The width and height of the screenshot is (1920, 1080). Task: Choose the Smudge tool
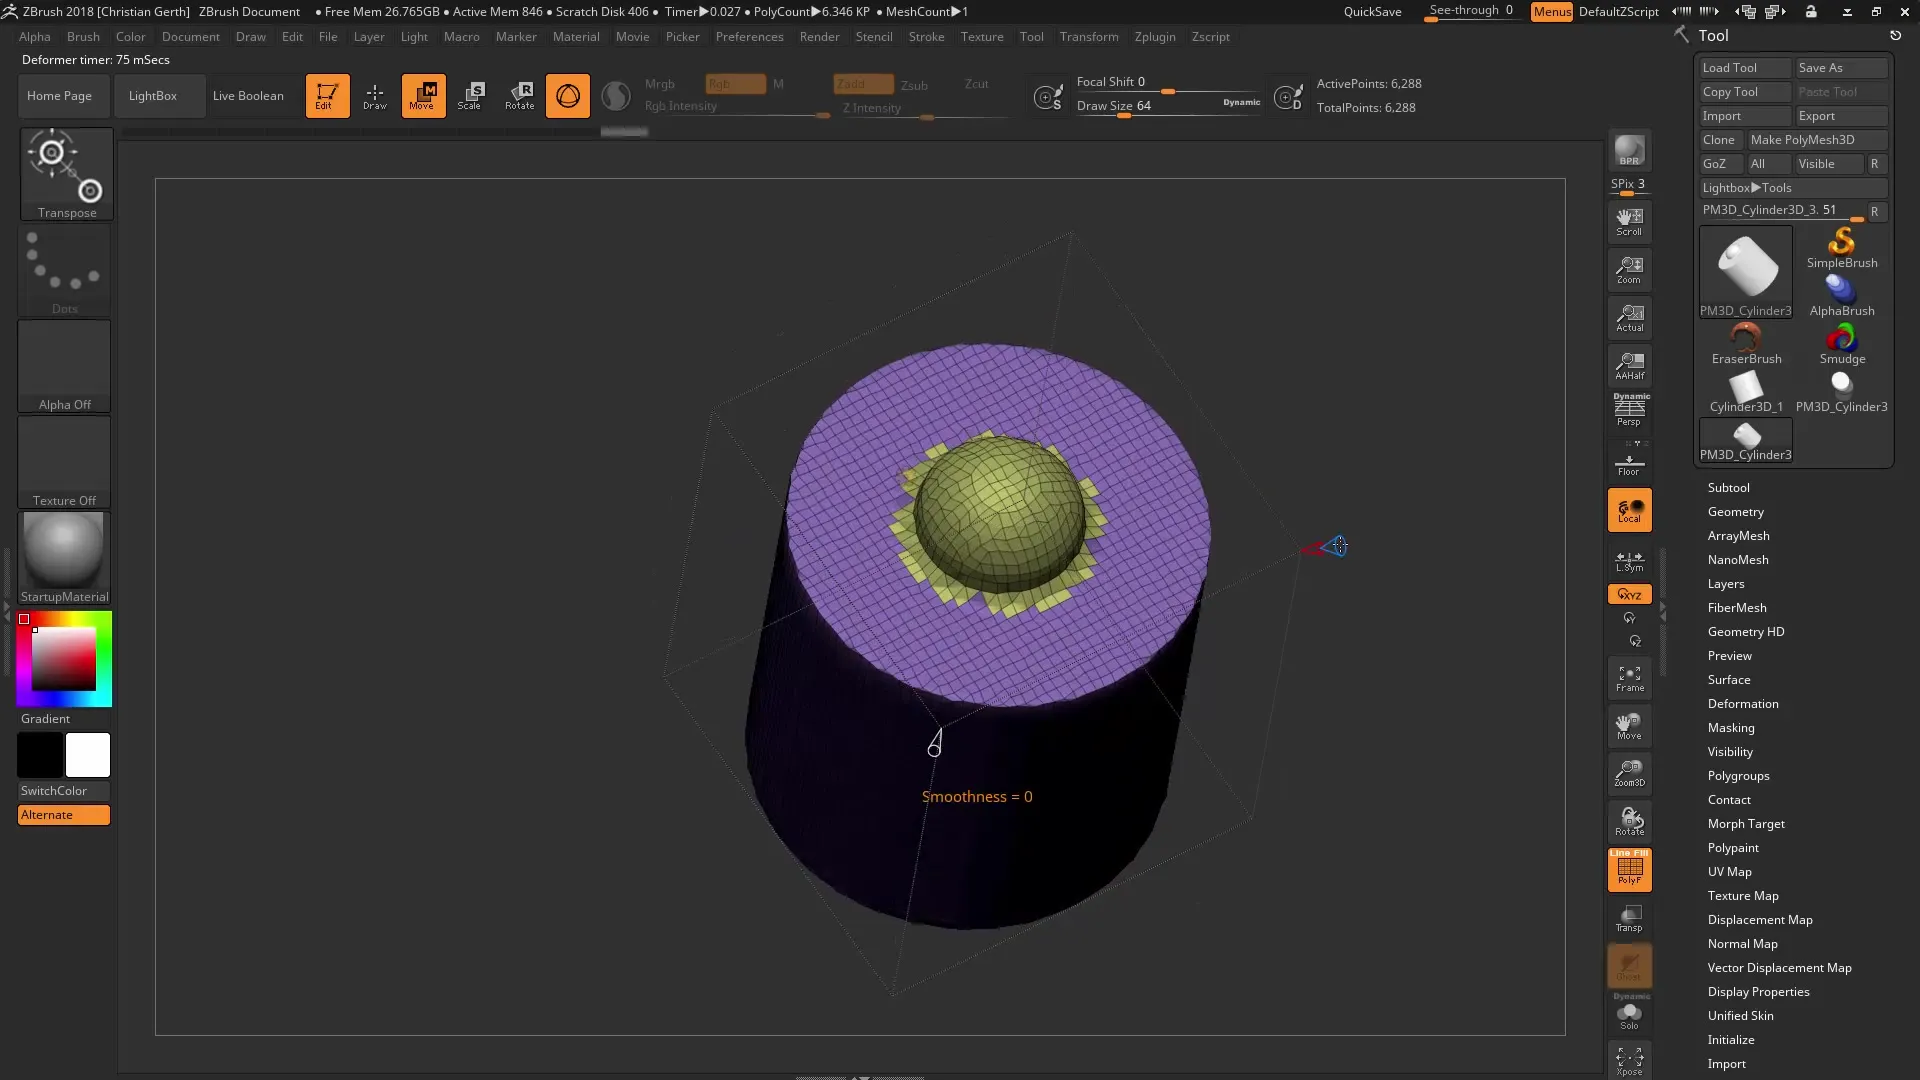1841,344
